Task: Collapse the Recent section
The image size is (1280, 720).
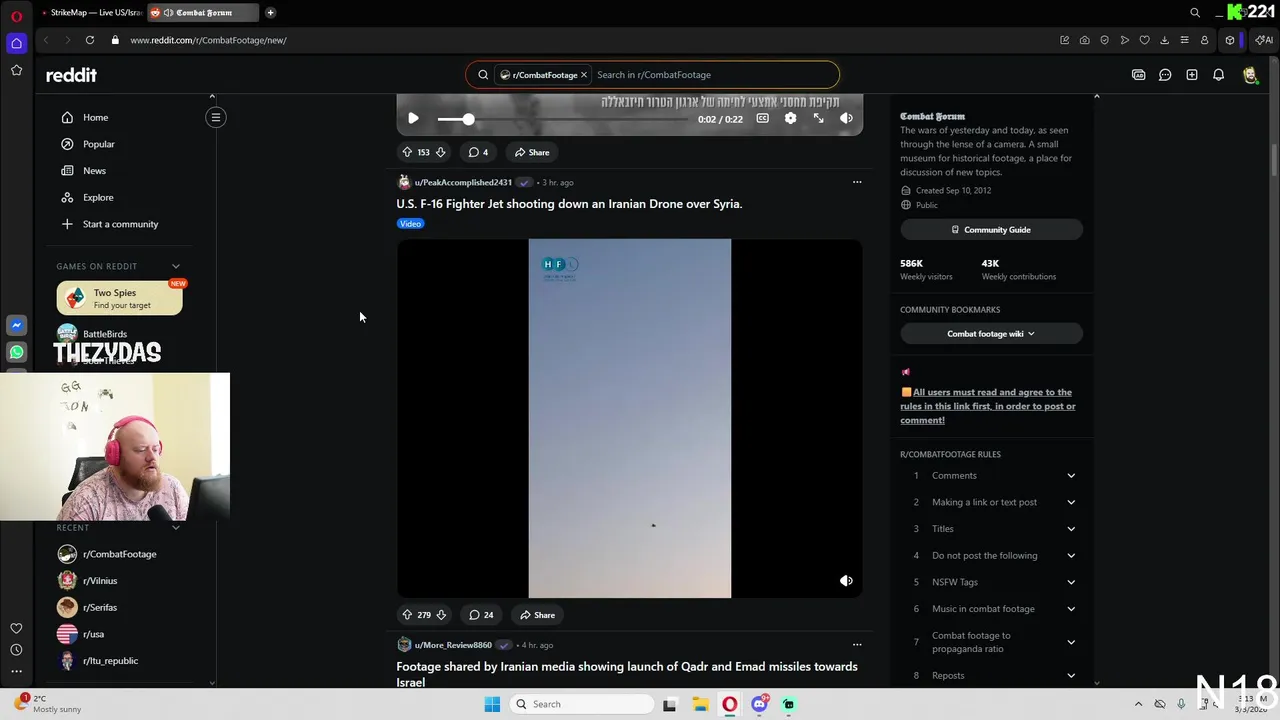Action: pos(176,527)
